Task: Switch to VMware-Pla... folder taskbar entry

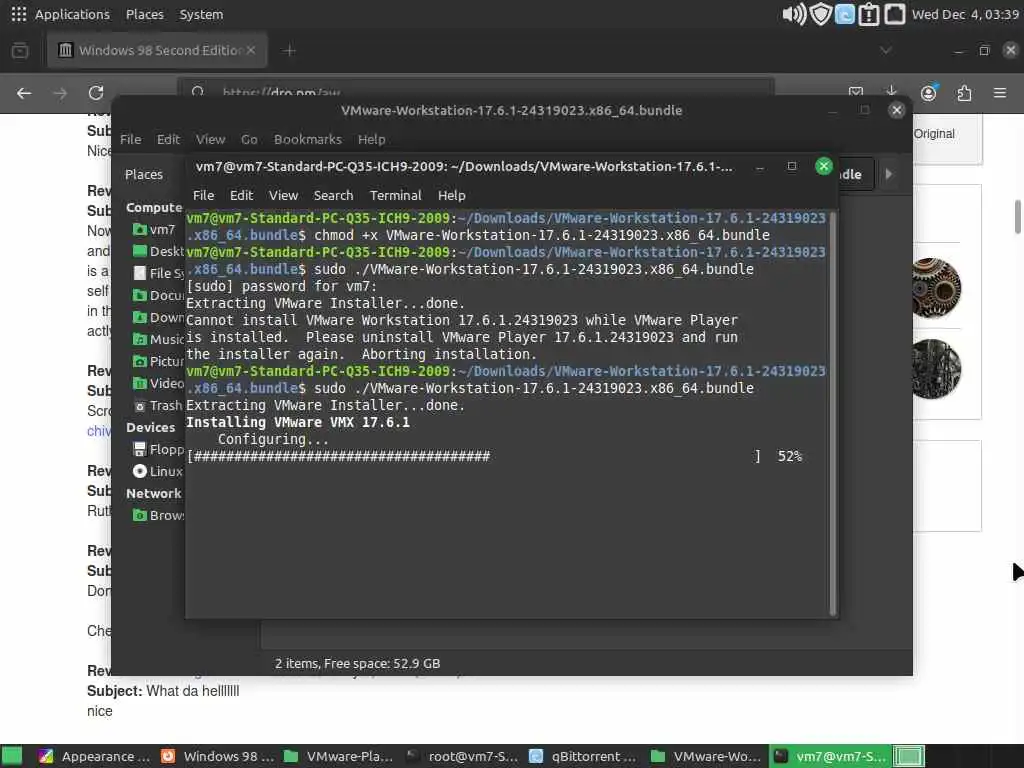Action: point(340,756)
